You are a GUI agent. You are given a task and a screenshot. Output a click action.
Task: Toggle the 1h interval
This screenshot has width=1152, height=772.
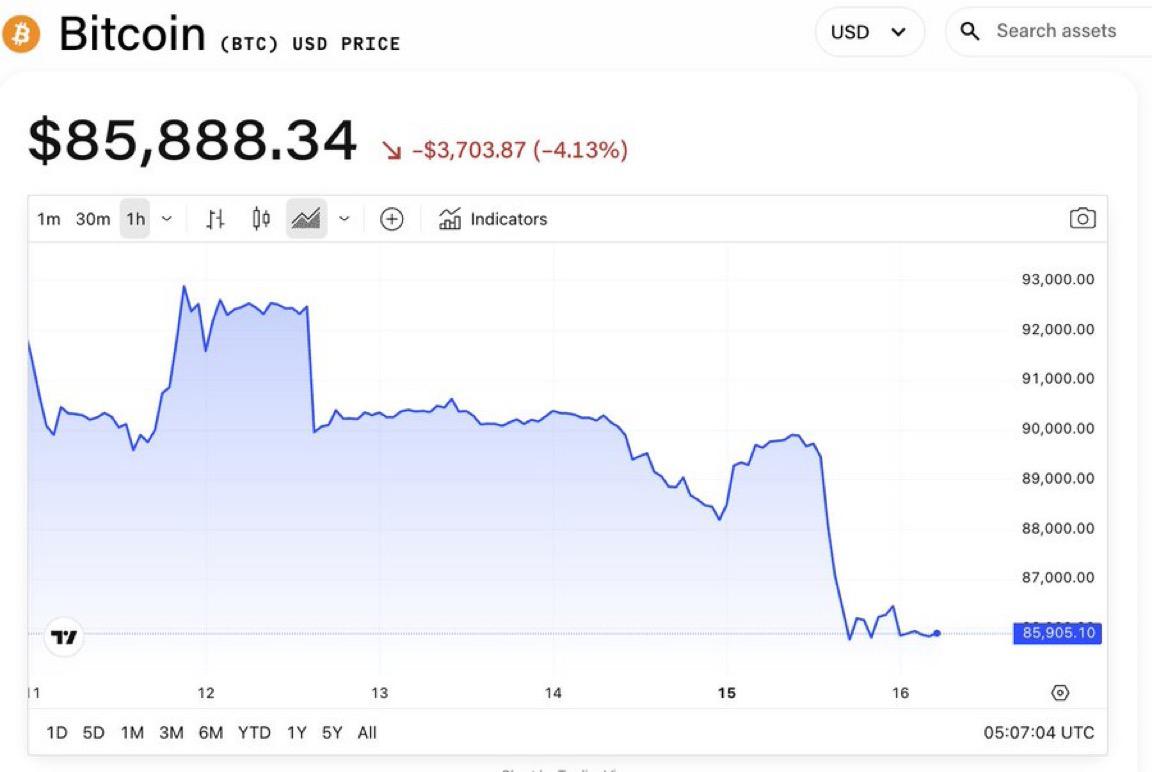pos(136,219)
